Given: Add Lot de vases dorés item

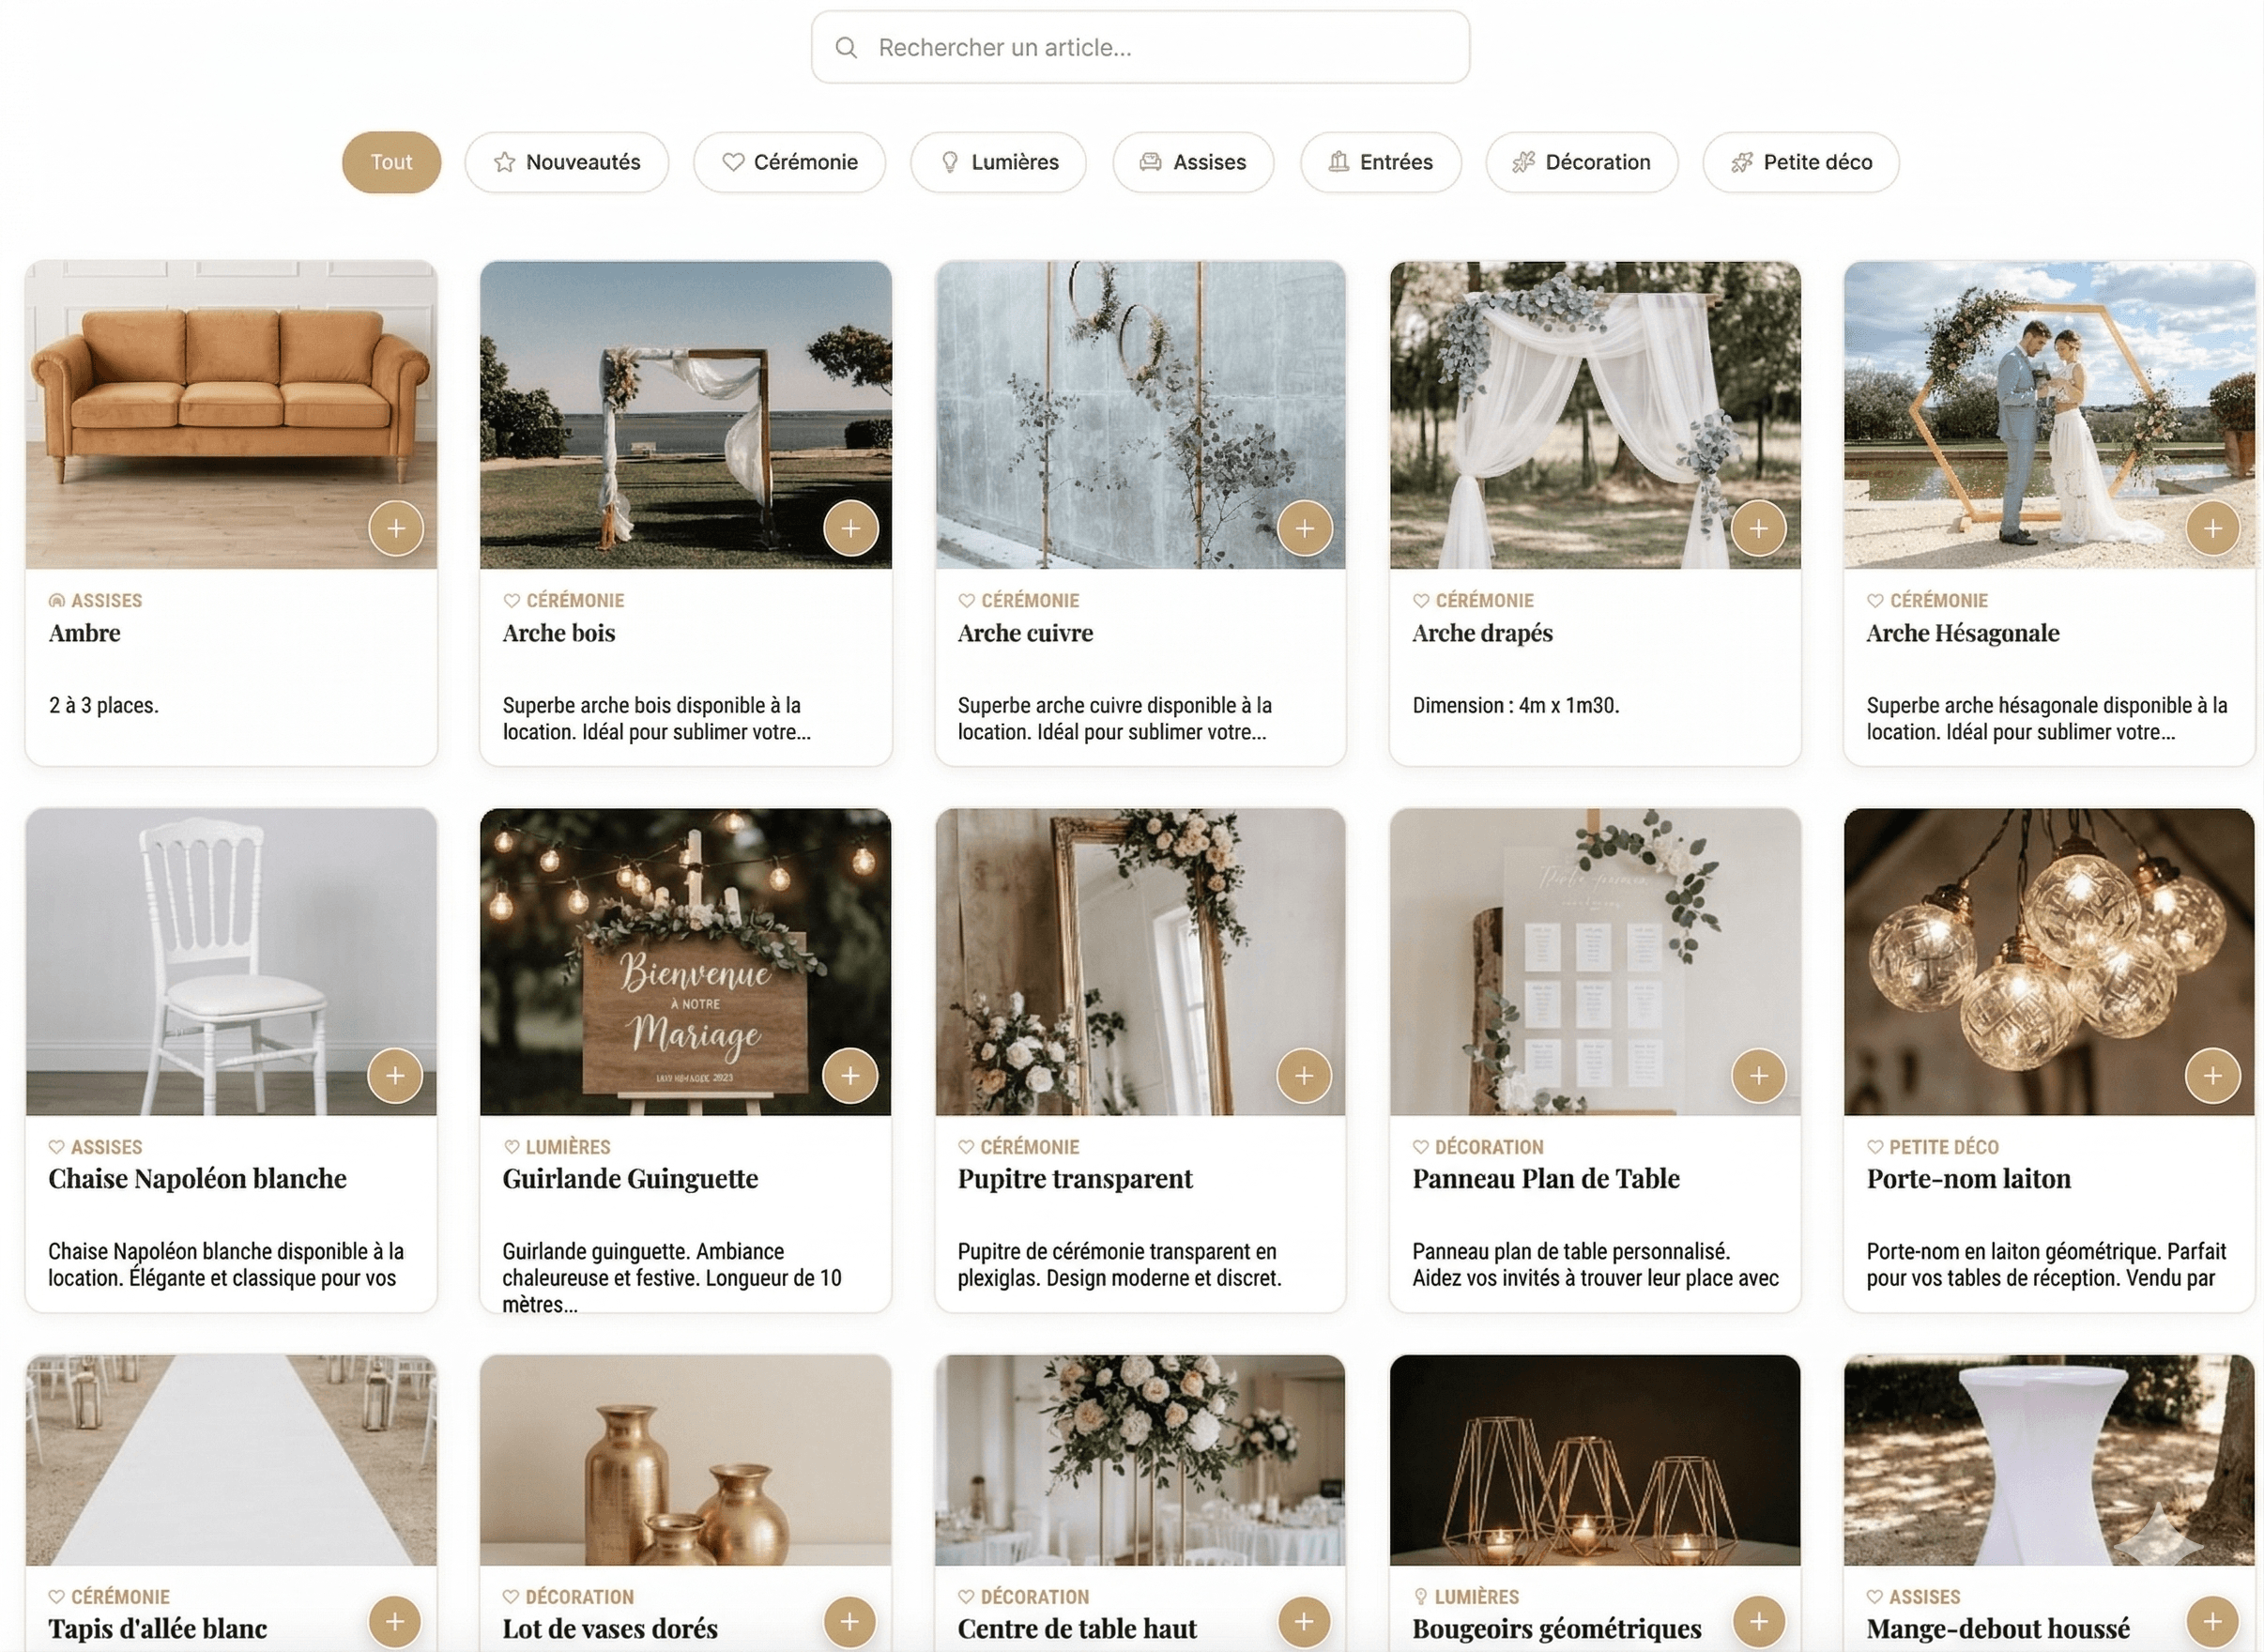Looking at the screenshot, I should [x=850, y=1621].
